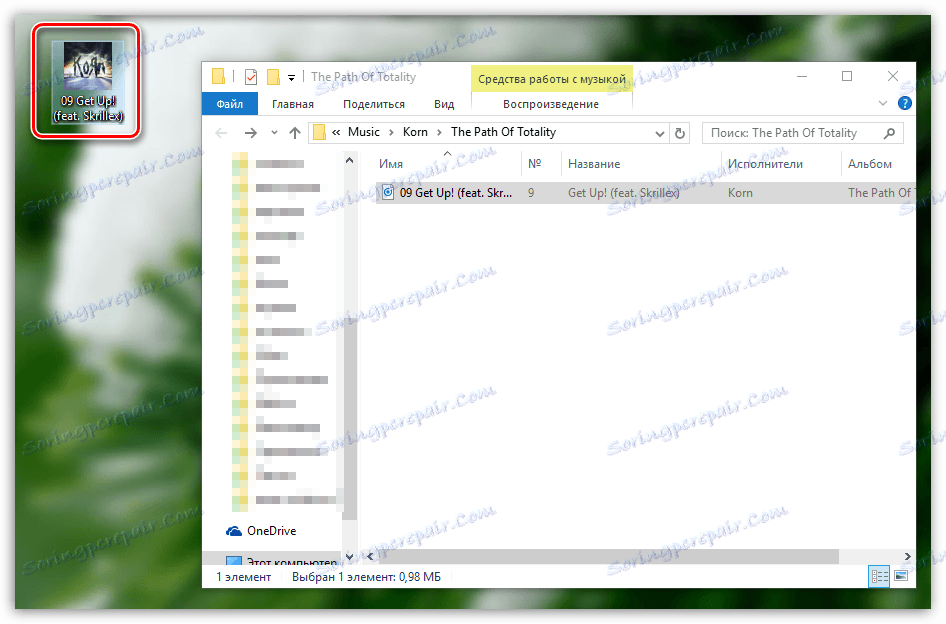Viewport: 946px width, 624px height.
Task: Click the folder icon in the address bar
Action: [320, 132]
